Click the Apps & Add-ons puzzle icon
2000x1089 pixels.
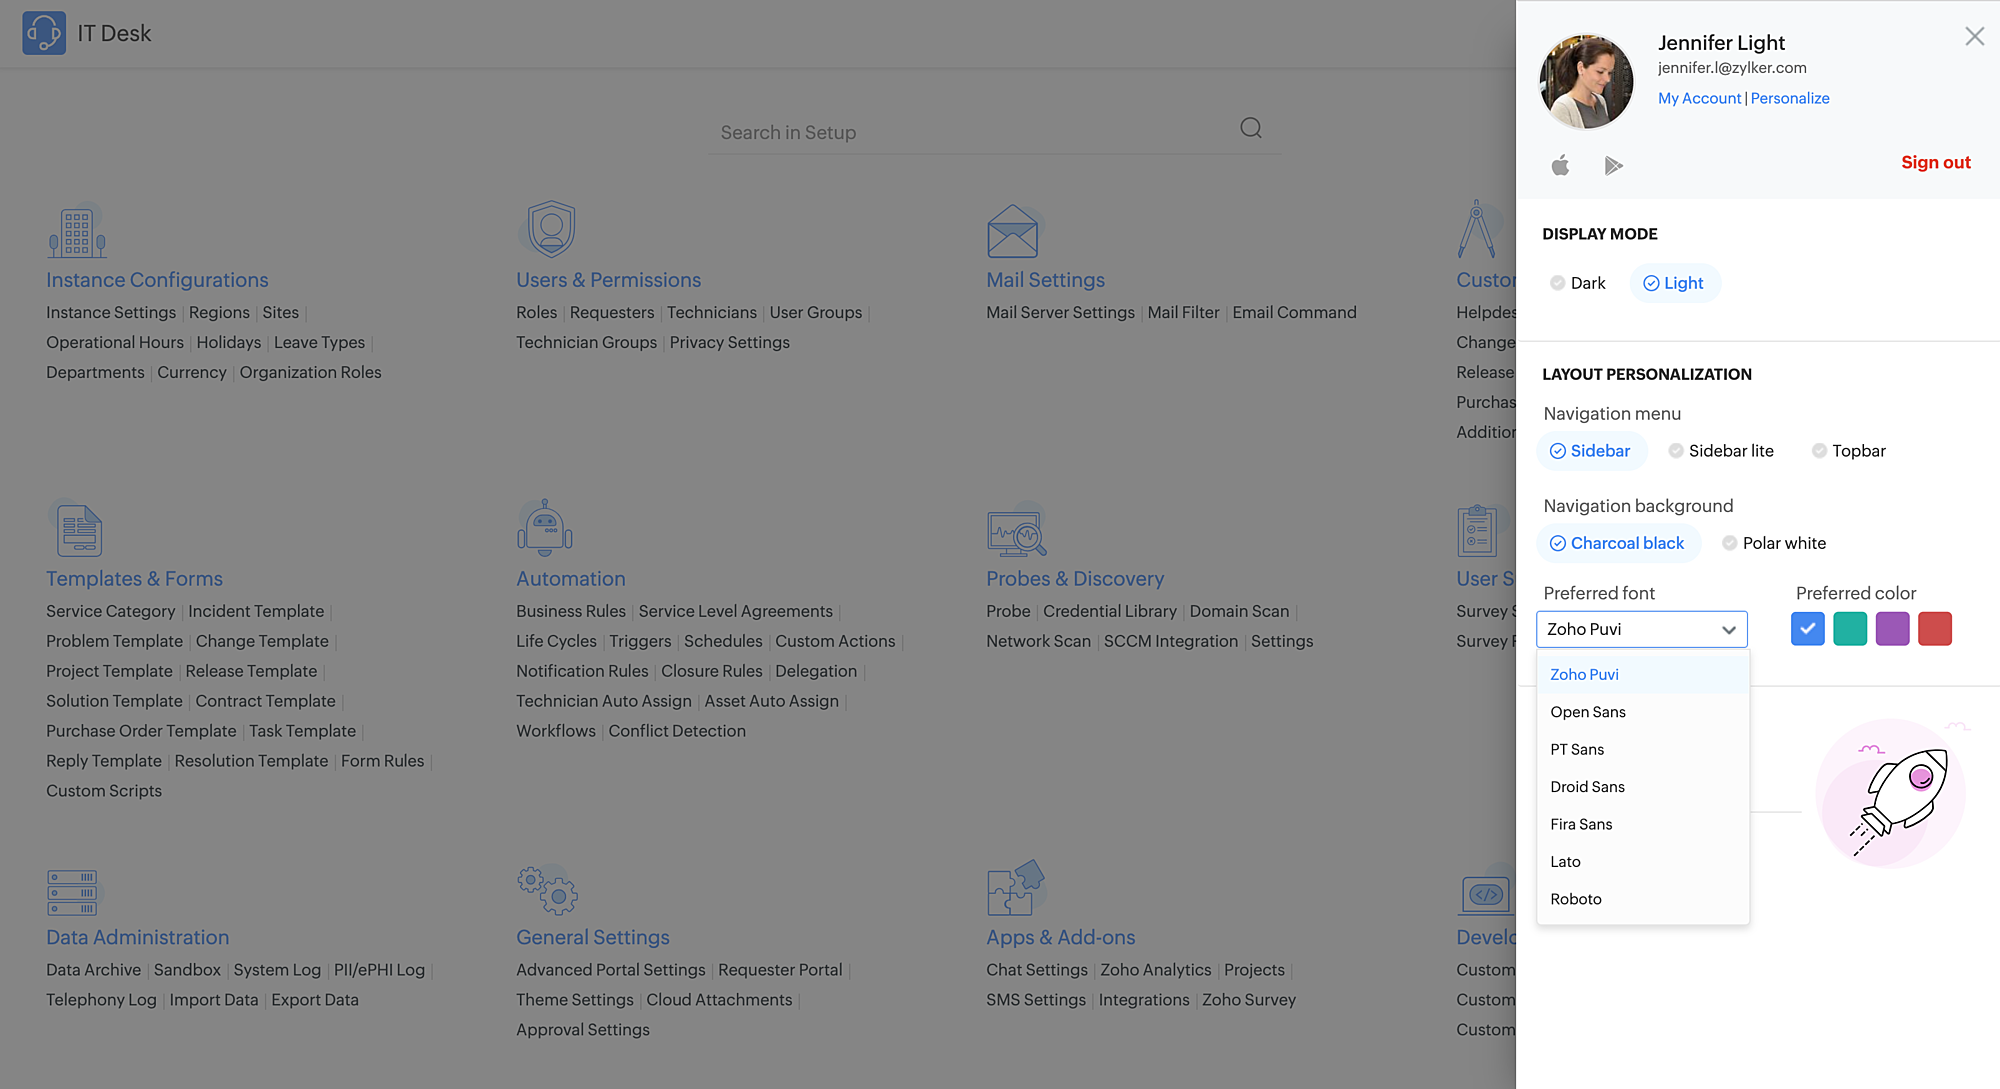click(1014, 888)
